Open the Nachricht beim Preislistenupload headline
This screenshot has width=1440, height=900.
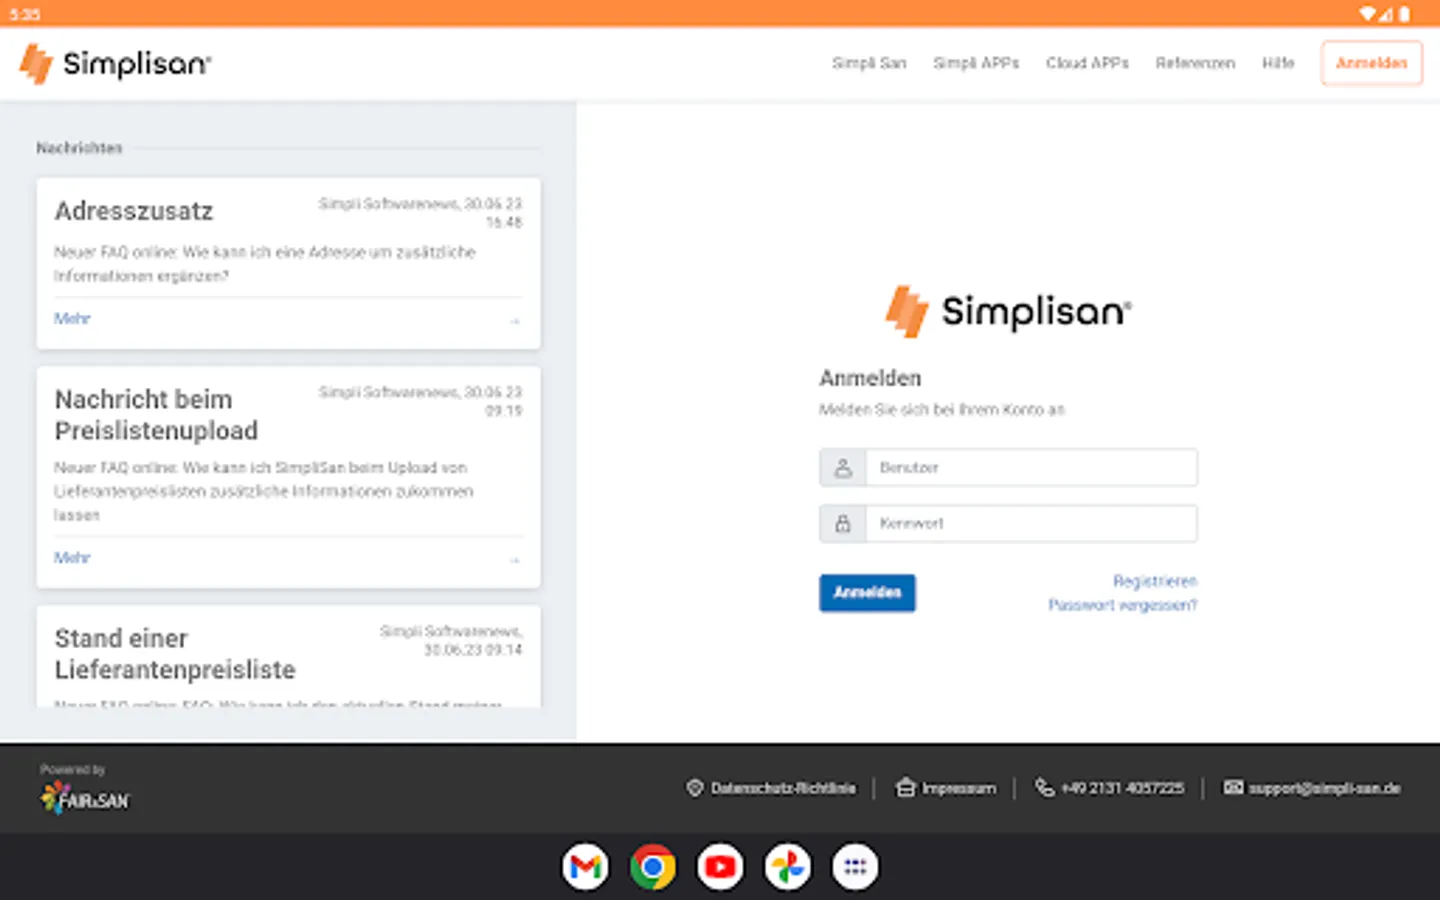(156, 415)
